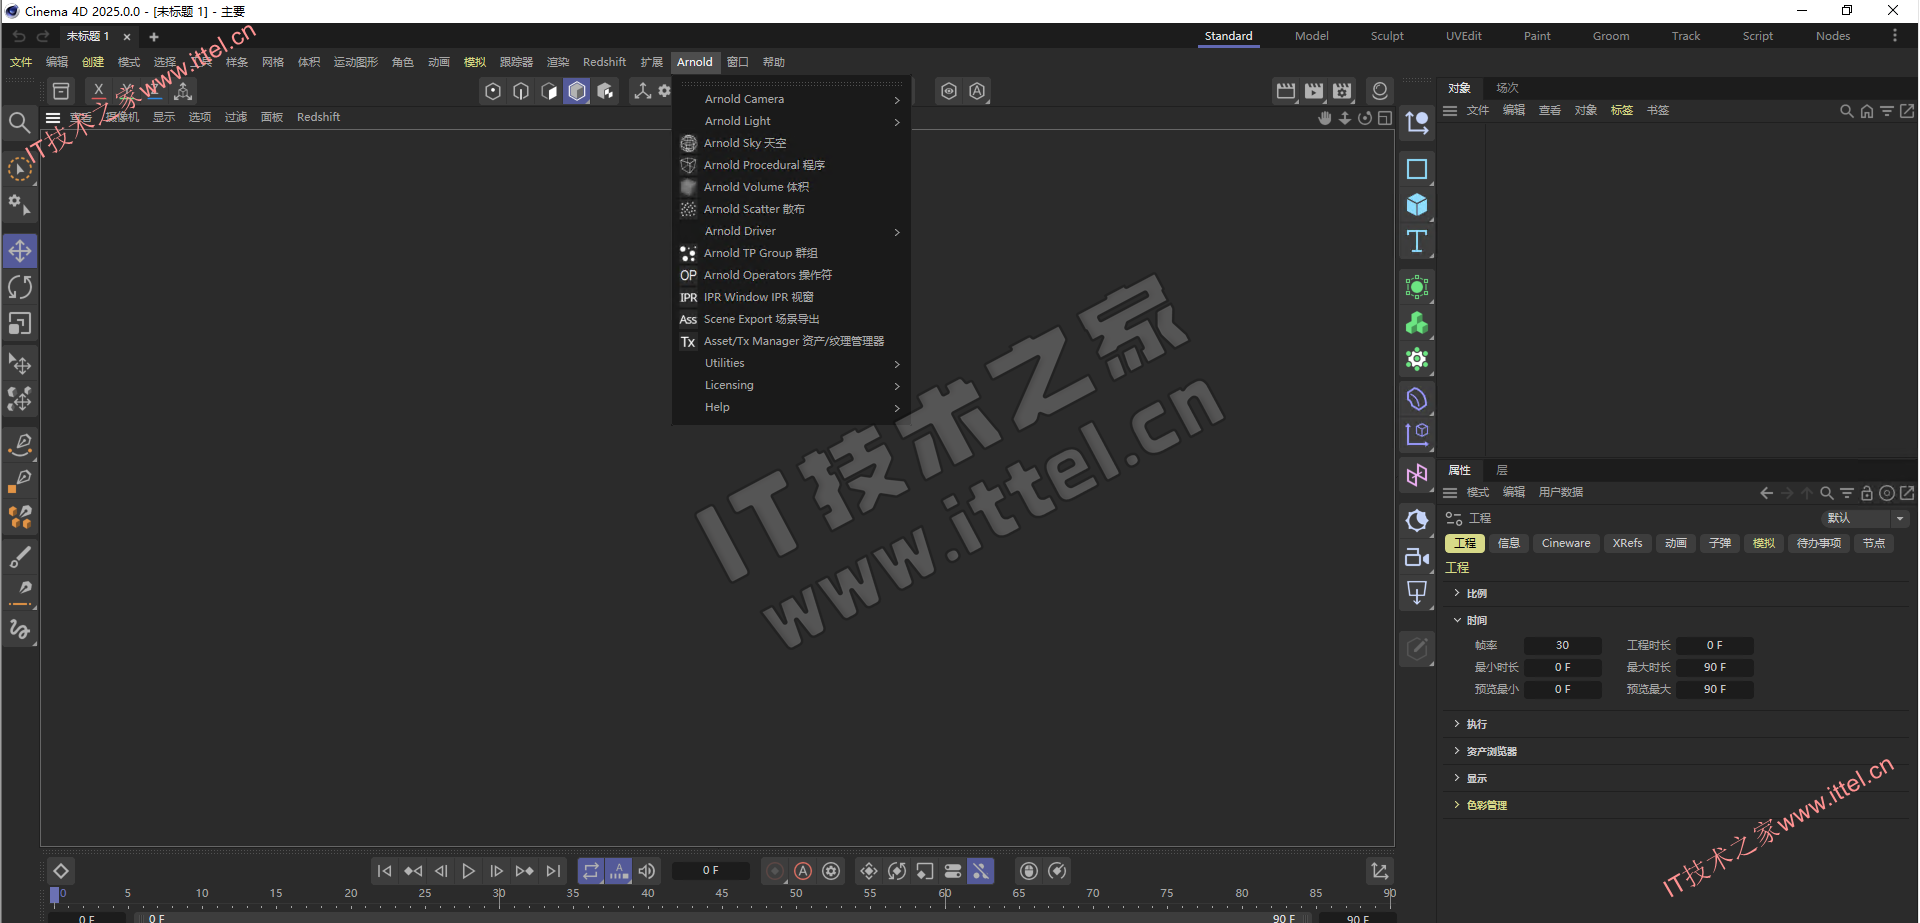Toggle the highlighted running-figure button in timeline

click(981, 871)
